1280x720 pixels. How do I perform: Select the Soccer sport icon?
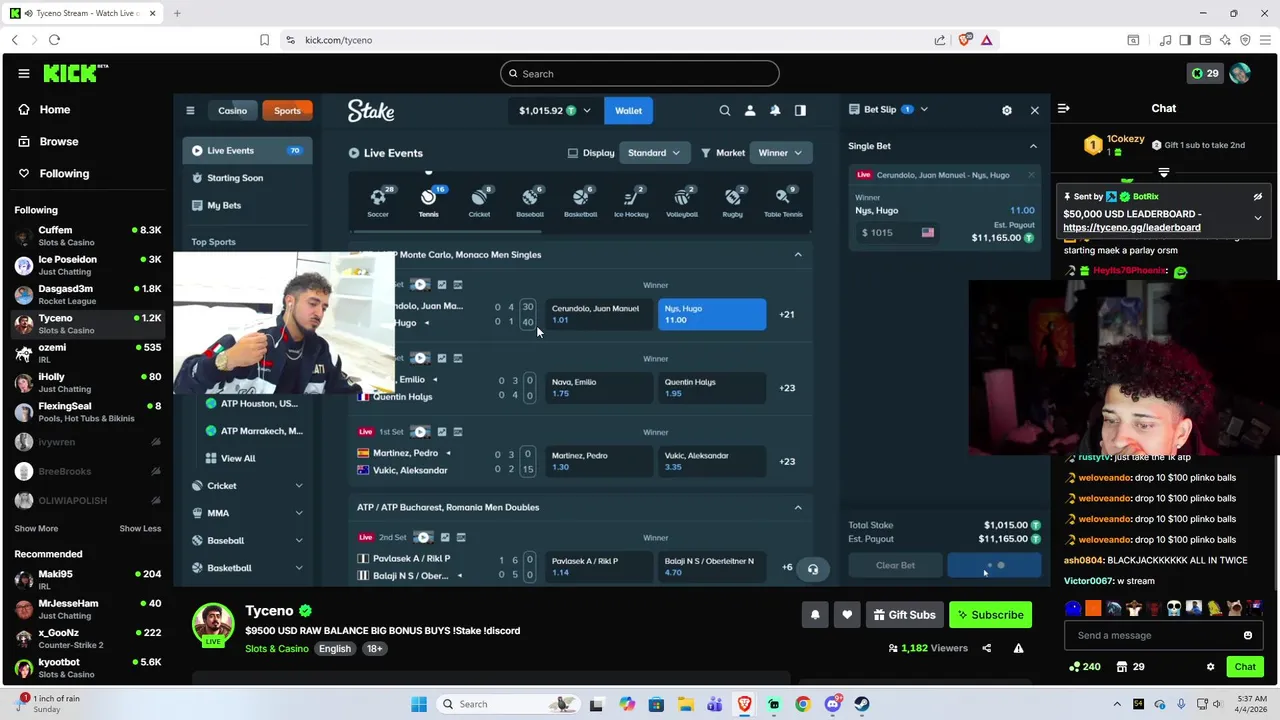[x=378, y=201]
